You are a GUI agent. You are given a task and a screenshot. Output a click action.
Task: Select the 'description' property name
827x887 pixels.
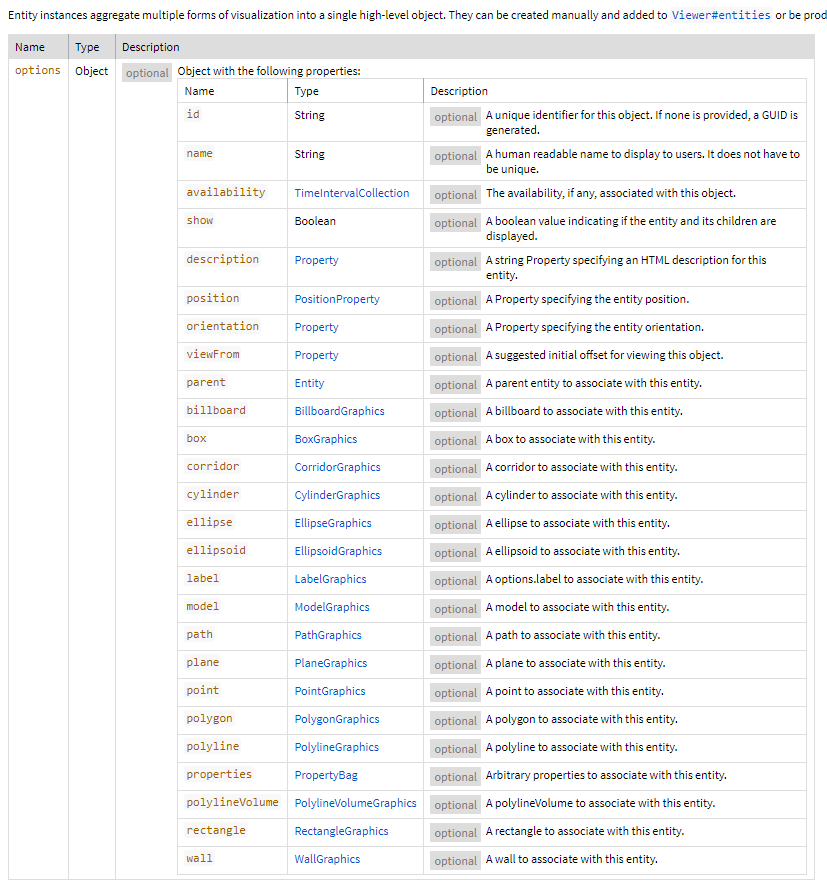[222, 259]
